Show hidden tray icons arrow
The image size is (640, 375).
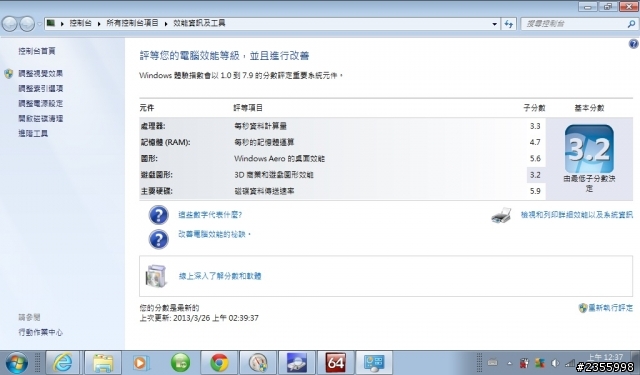click(x=509, y=363)
